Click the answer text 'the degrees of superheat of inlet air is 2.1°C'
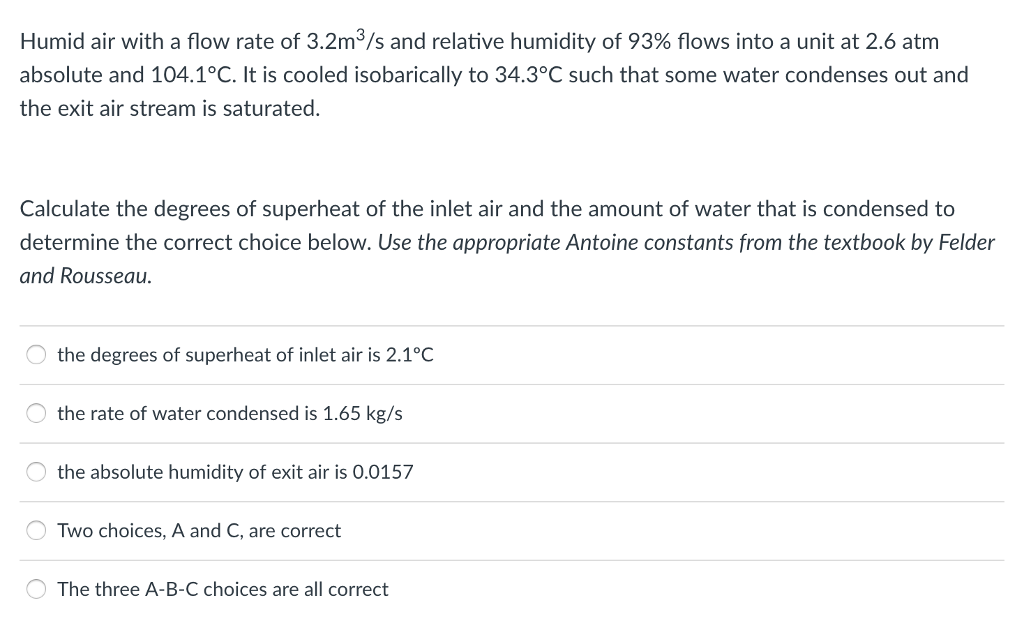 click(245, 355)
